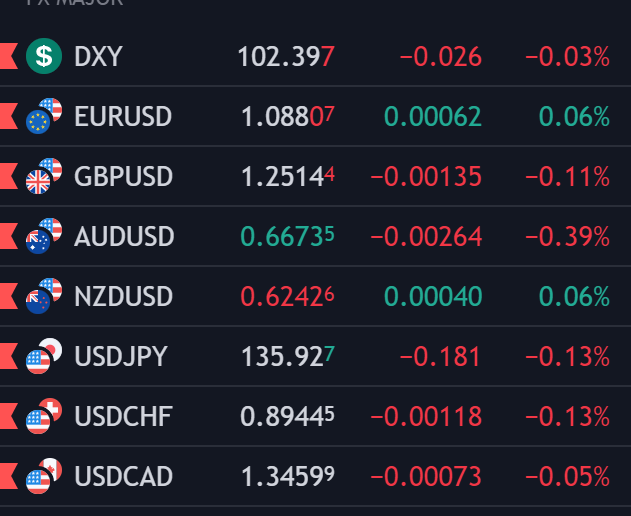Click the USDCAD flag pair icon
Viewport: 631px width, 516px height.
(43, 476)
